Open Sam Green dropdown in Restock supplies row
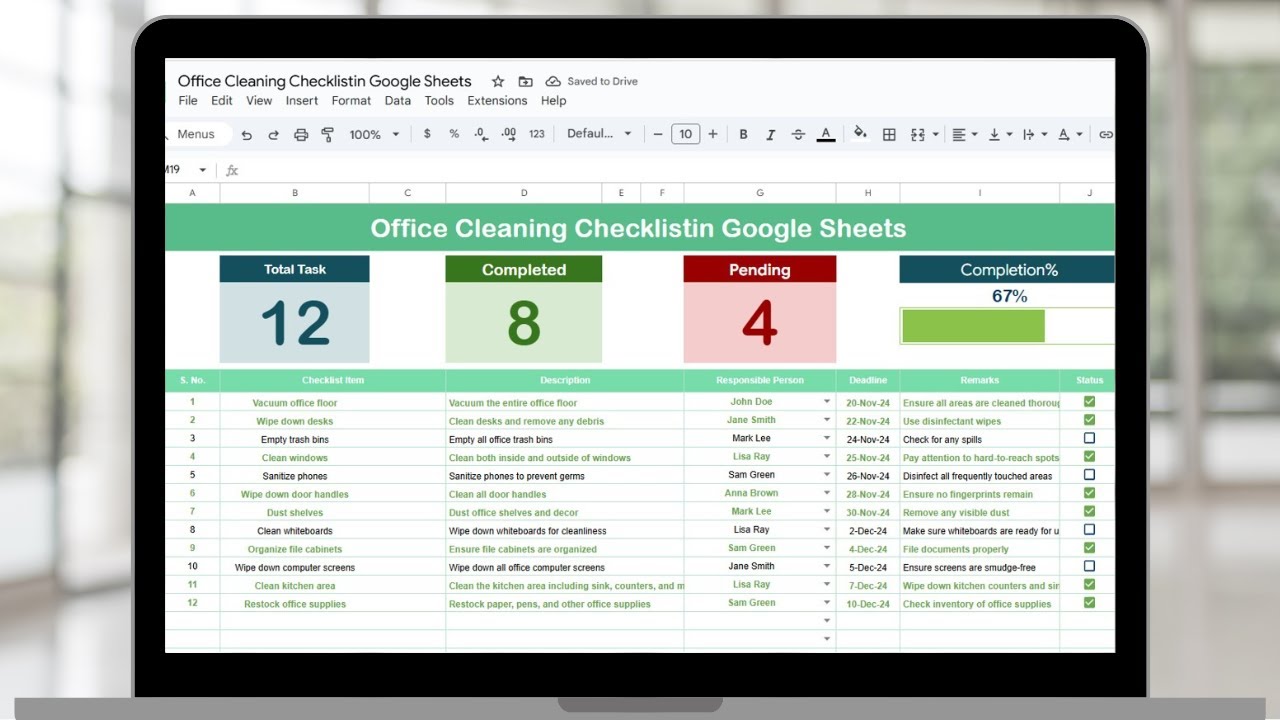The height and width of the screenshot is (720, 1280). click(827, 604)
